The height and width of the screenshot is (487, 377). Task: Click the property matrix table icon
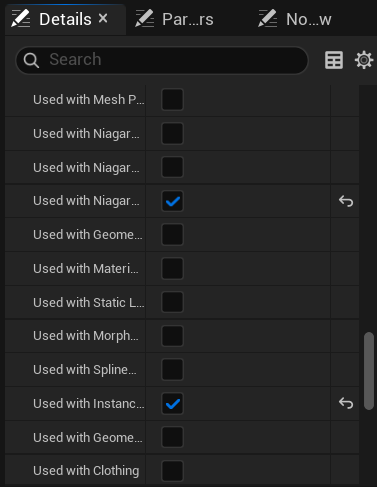334,60
